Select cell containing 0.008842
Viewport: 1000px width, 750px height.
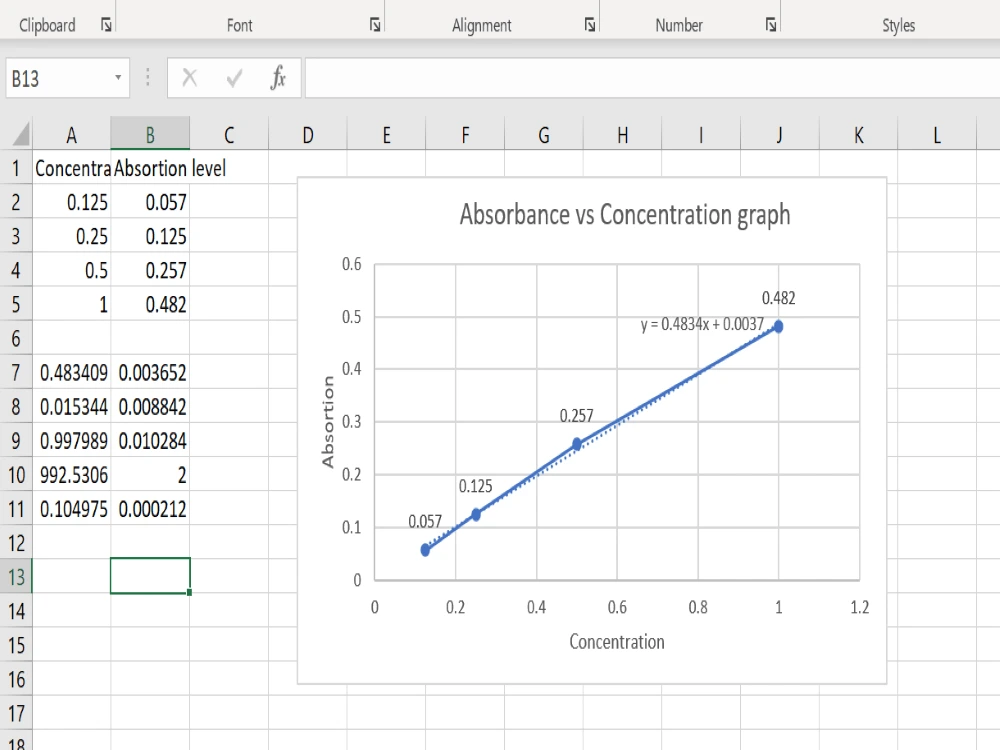point(150,406)
